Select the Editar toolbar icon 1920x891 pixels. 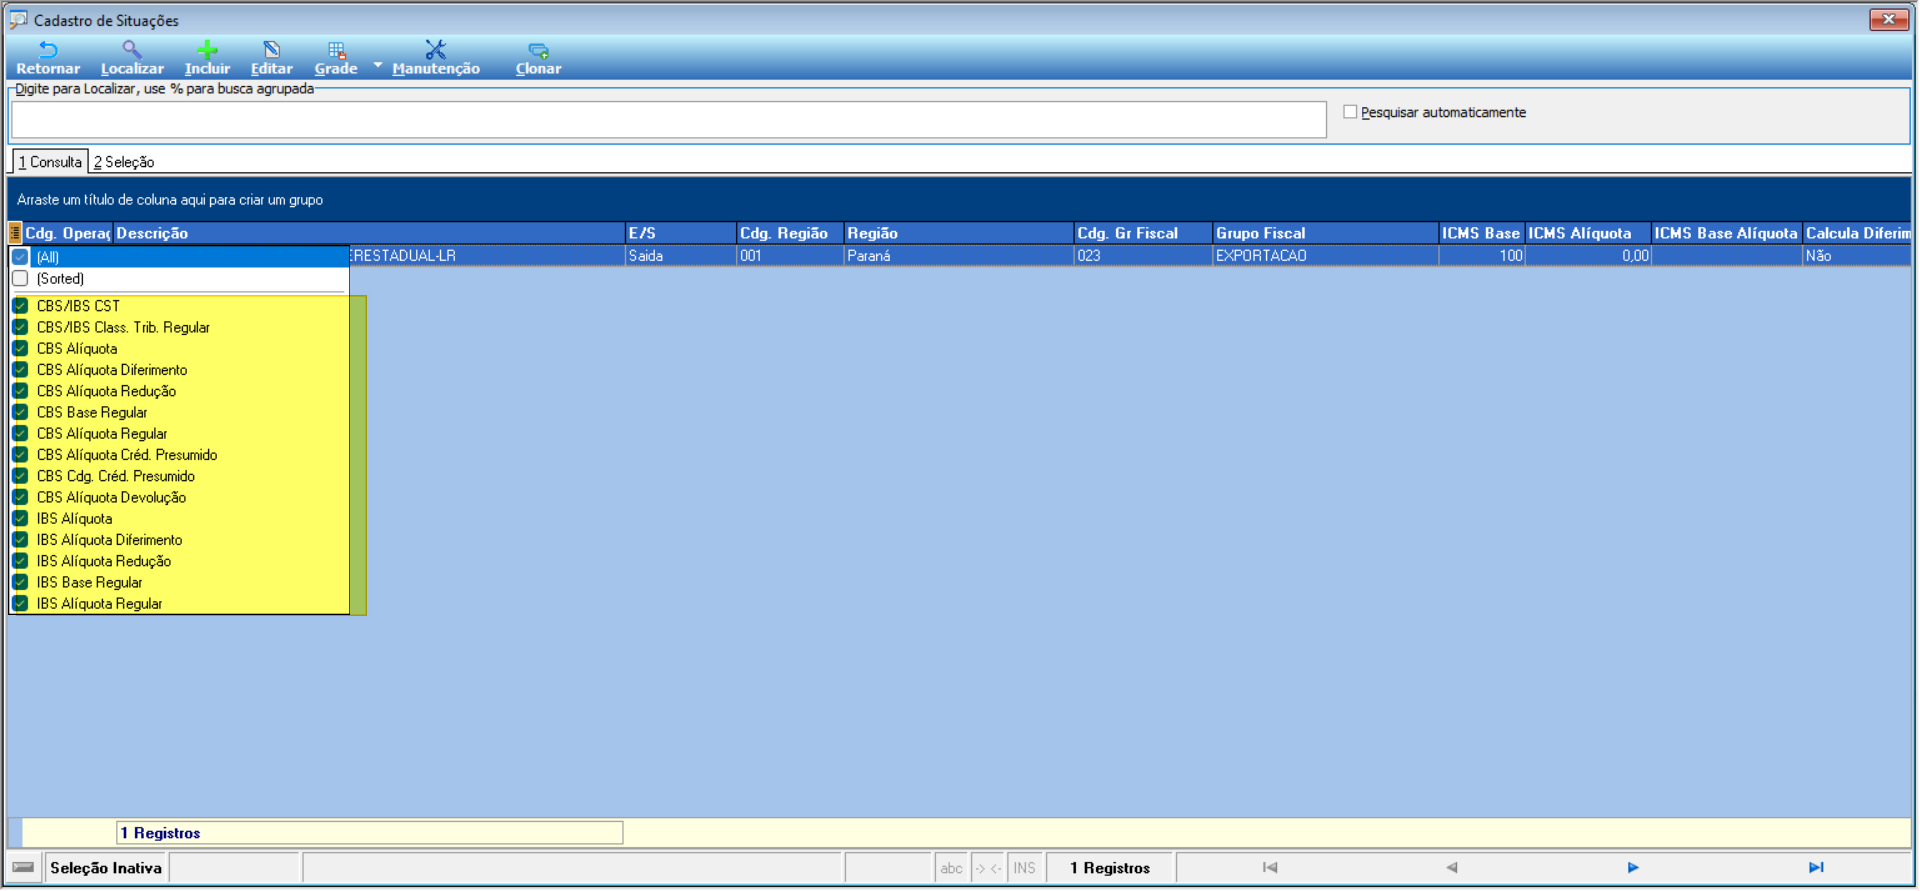271,50
